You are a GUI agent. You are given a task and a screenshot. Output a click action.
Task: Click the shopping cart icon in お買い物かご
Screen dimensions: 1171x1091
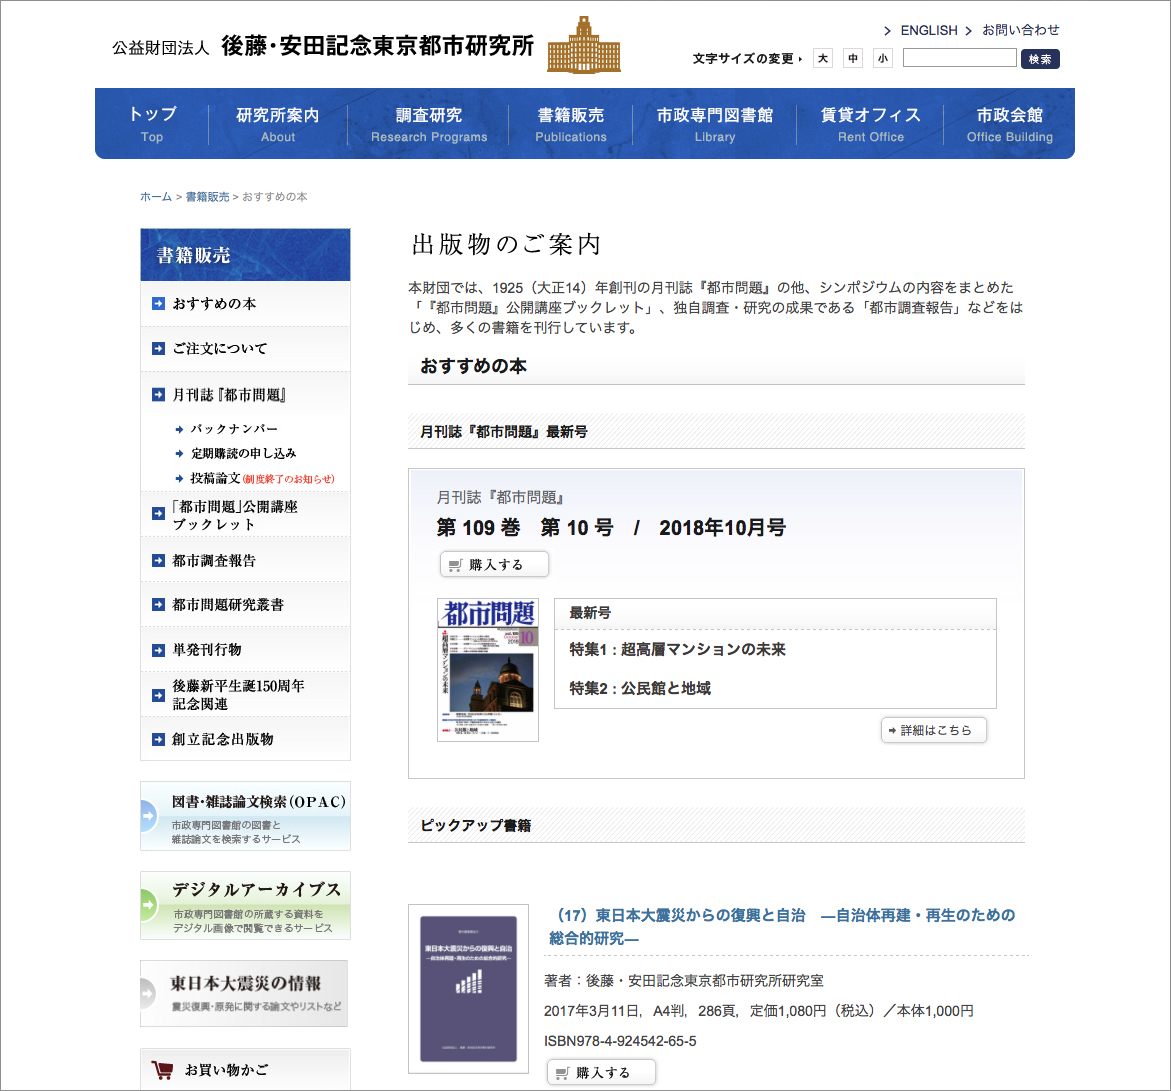click(162, 1070)
